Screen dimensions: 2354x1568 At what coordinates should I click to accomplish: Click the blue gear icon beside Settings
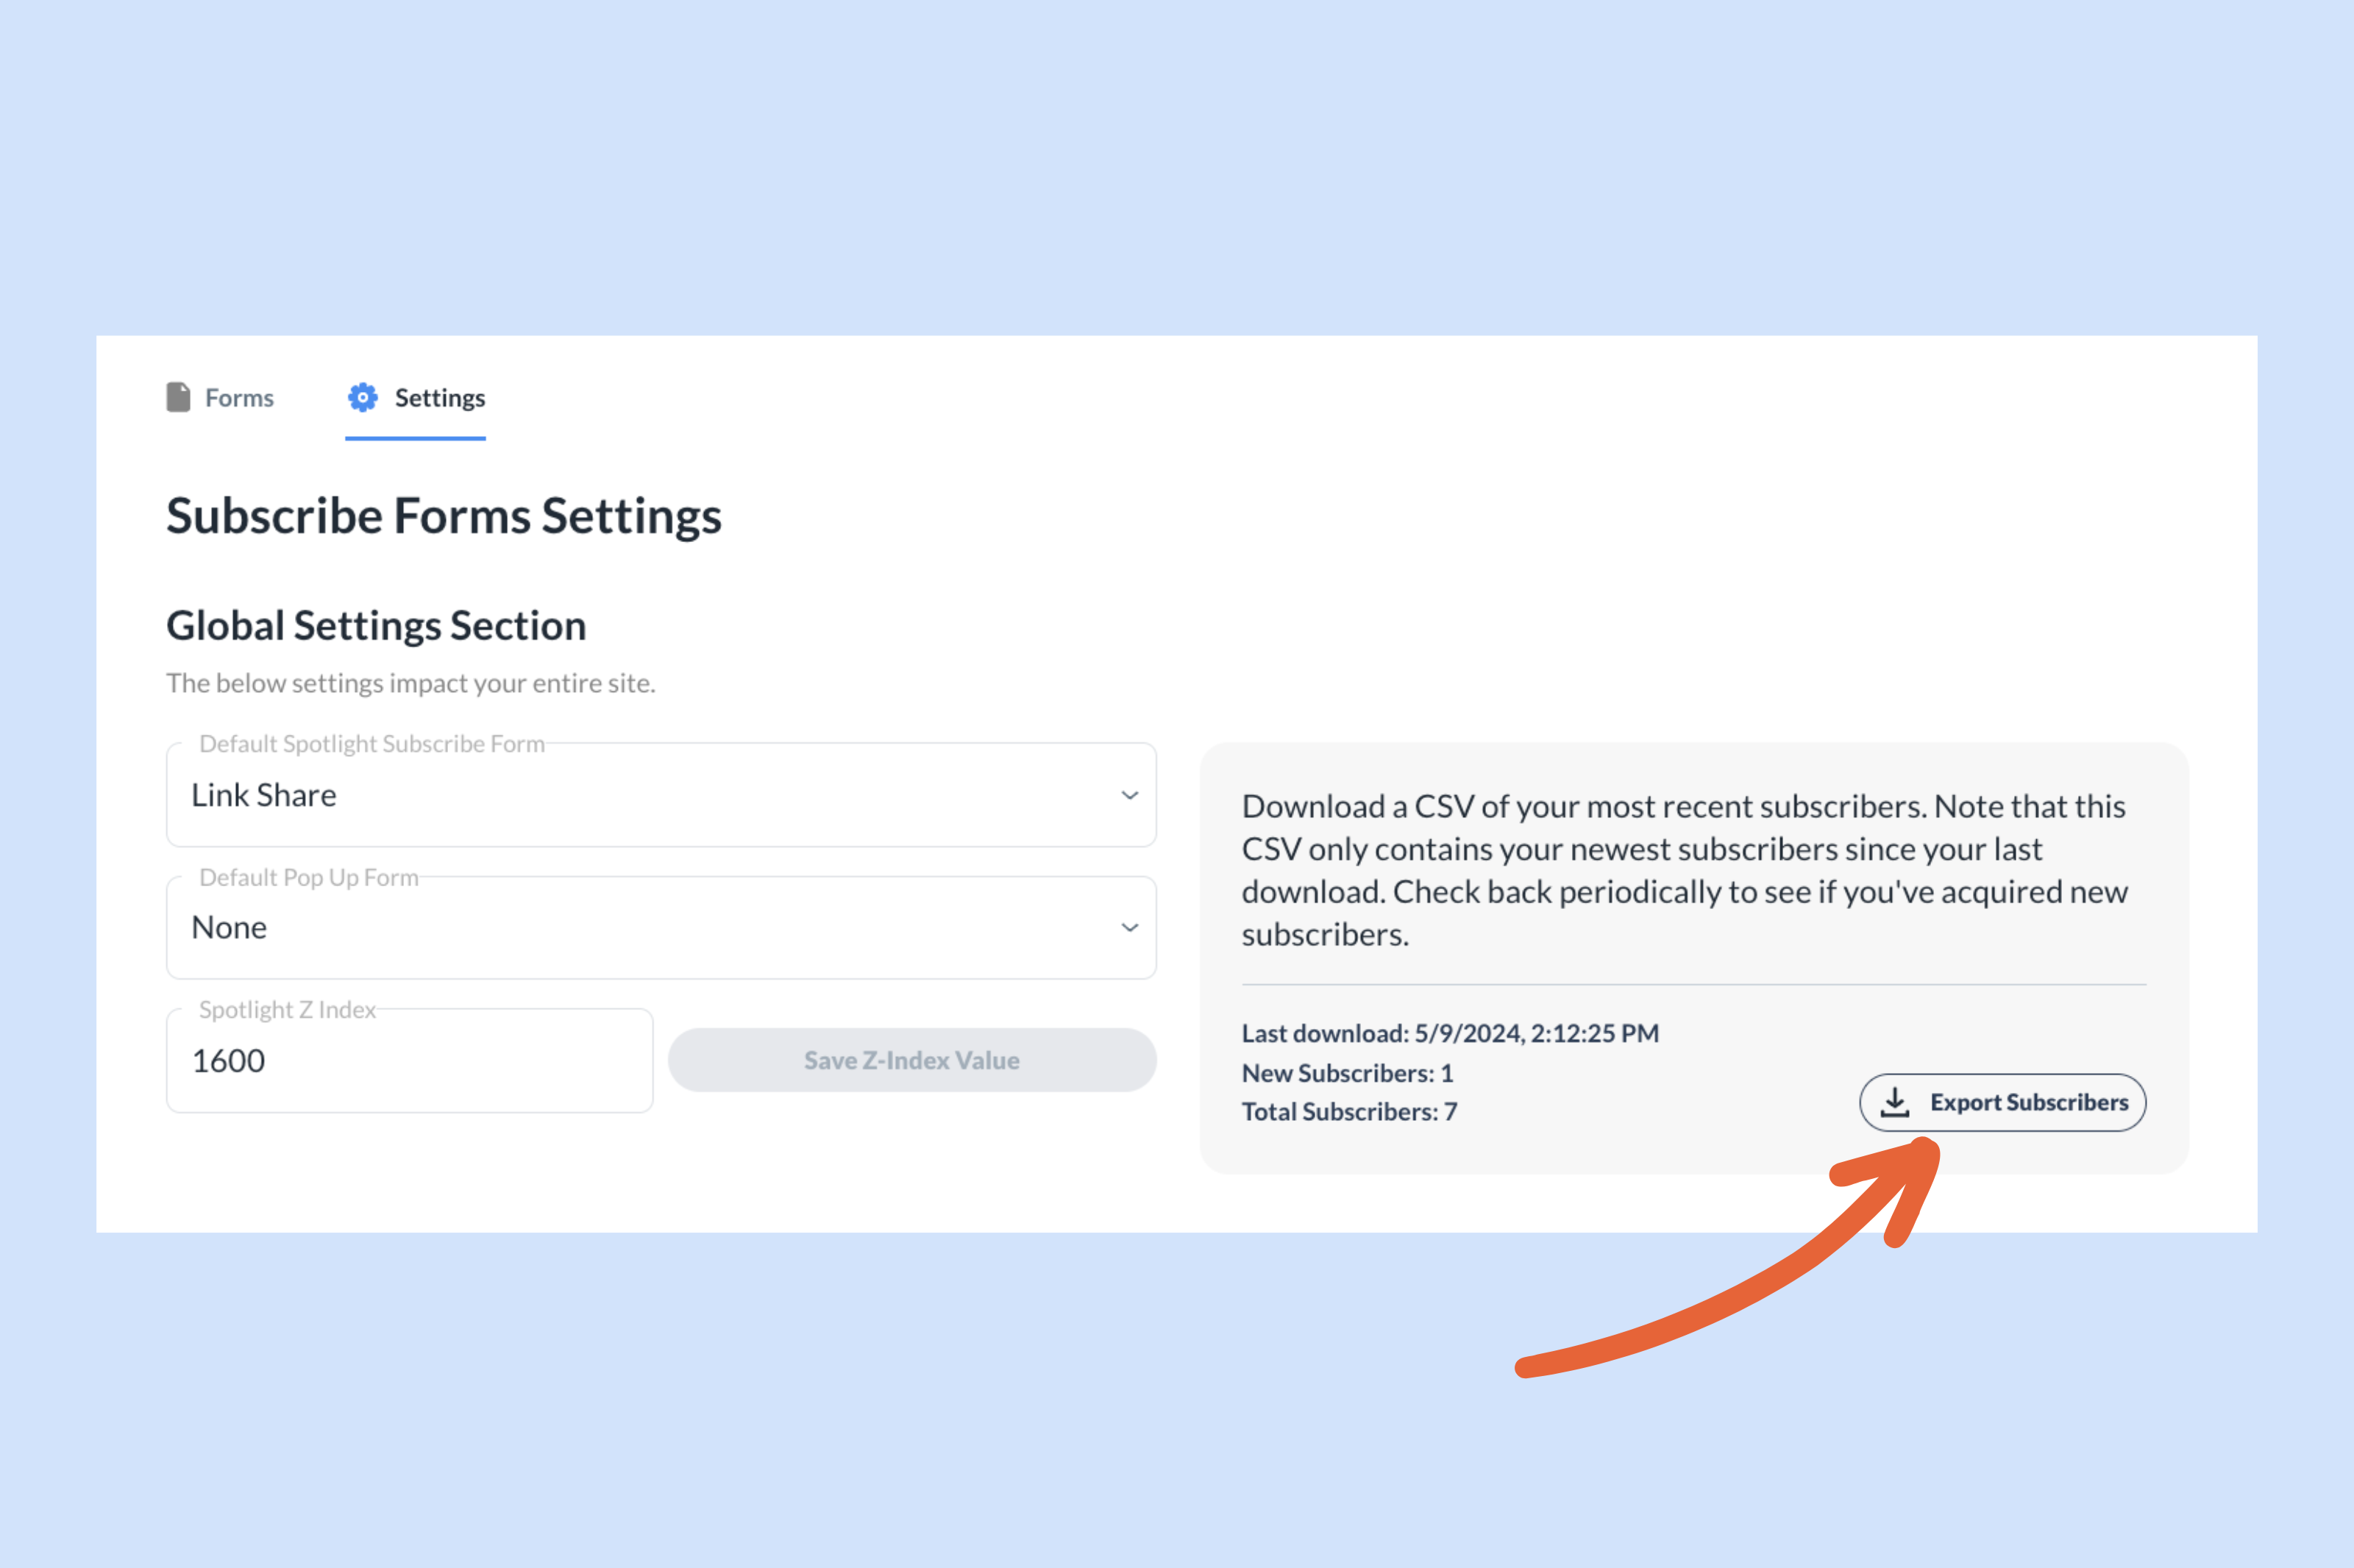click(x=362, y=397)
